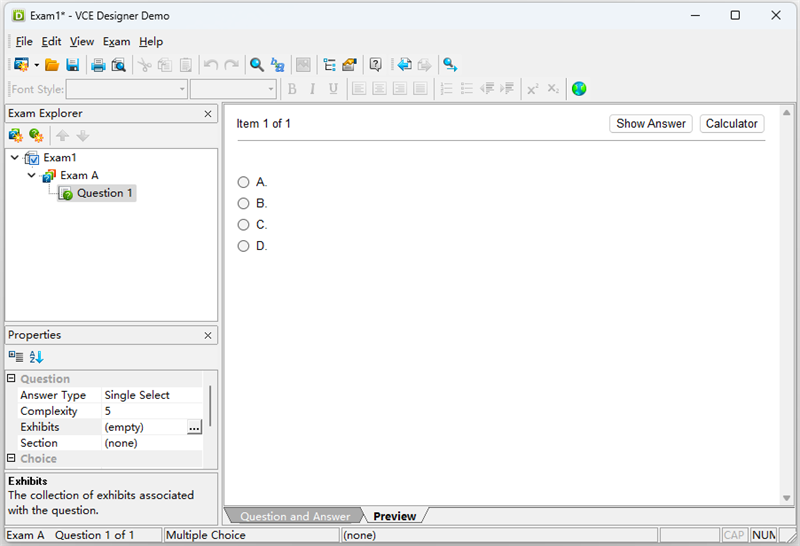
Task: Select radio option B
Action: point(243,204)
